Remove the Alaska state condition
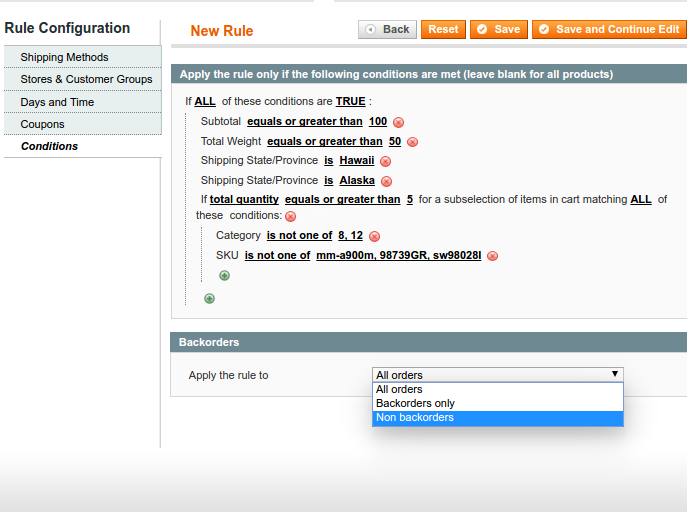 pyautogui.click(x=386, y=181)
